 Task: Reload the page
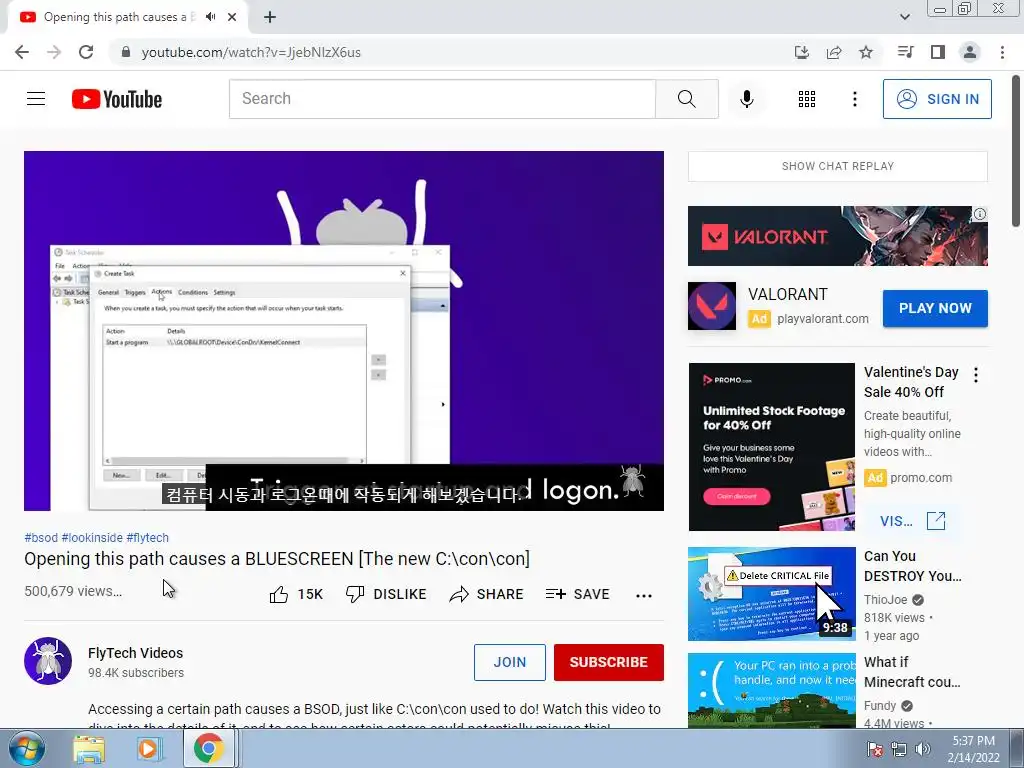(x=86, y=52)
